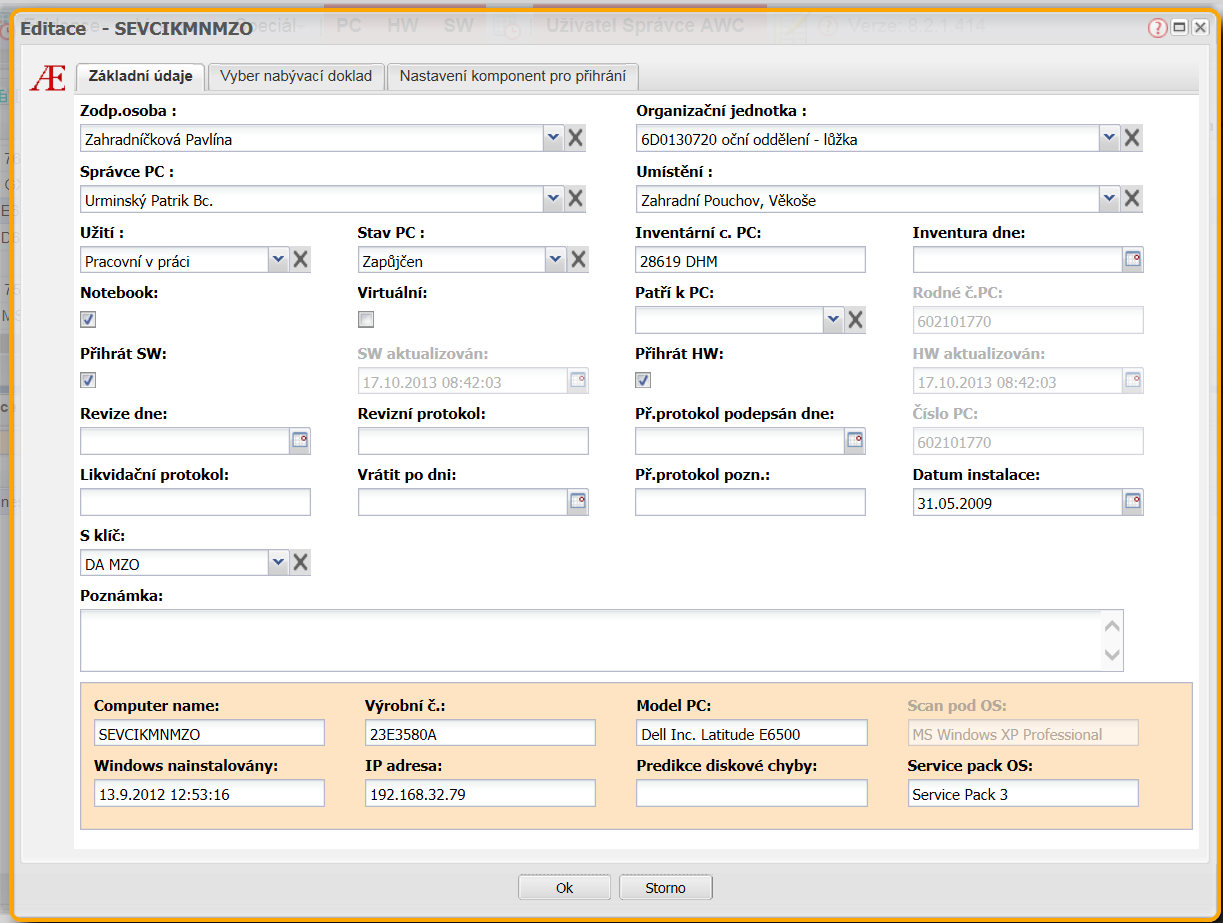Viewport: 1223px width, 923px height.
Task: Clear the Zodp.osoba field with X icon
Action: pos(576,139)
